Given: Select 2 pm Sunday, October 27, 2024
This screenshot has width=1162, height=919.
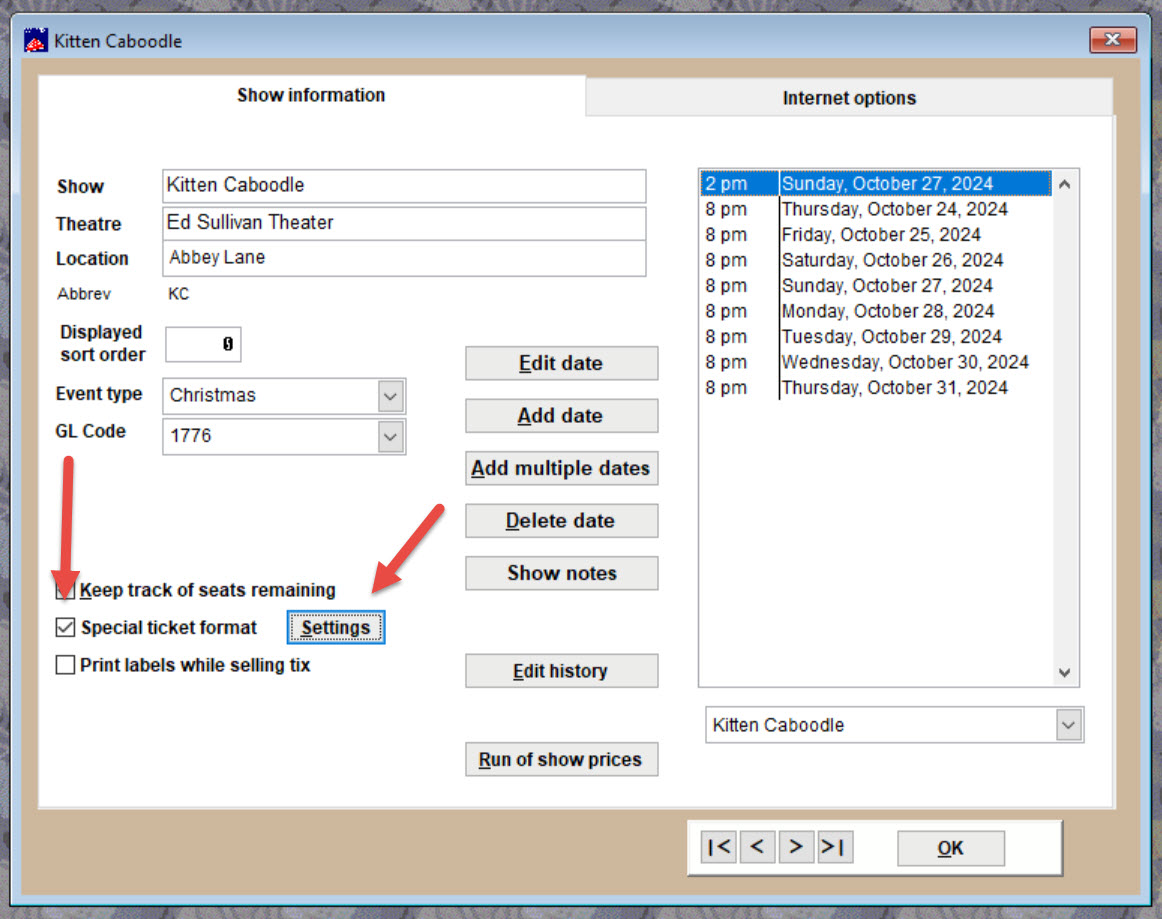Looking at the screenshot, I should tap(876, 183).
